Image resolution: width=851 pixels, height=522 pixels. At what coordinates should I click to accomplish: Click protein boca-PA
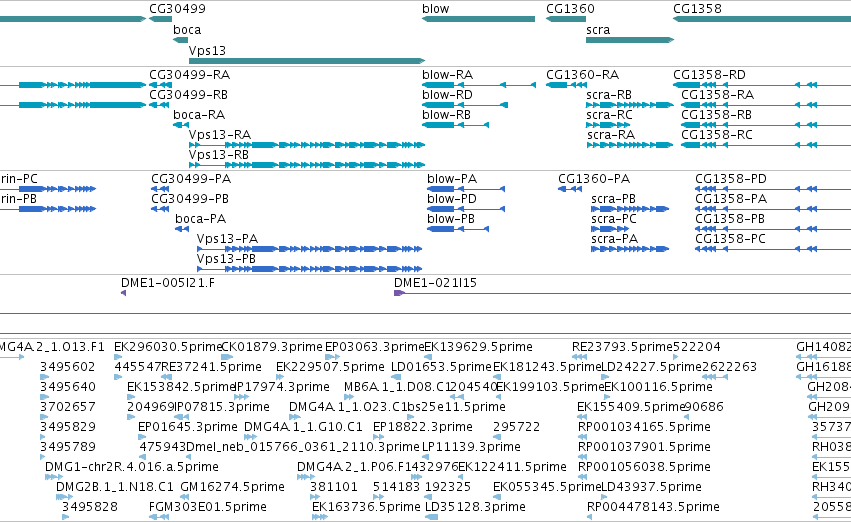click(x=201, y=219)
